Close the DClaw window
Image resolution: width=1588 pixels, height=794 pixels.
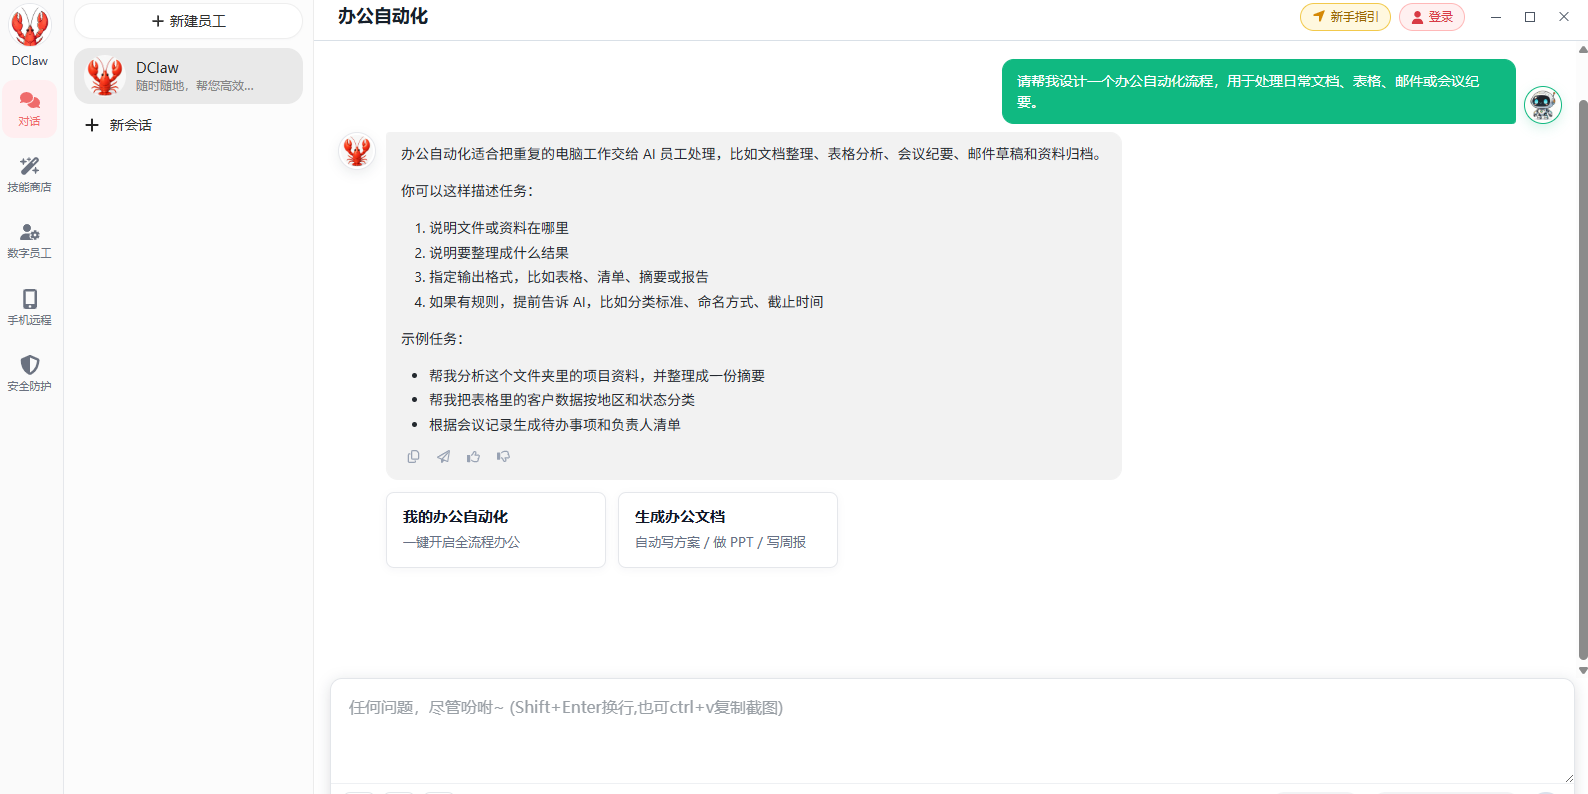point(1564,17)
